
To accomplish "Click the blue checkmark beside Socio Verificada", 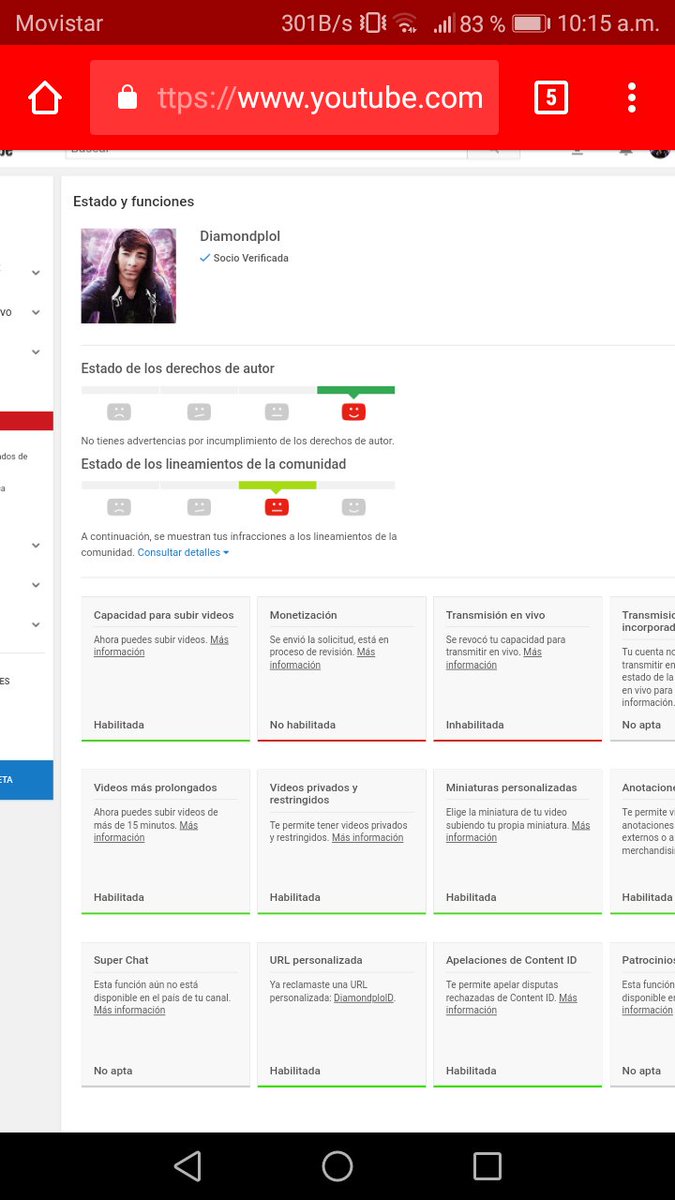I will (x=205, y=258).
